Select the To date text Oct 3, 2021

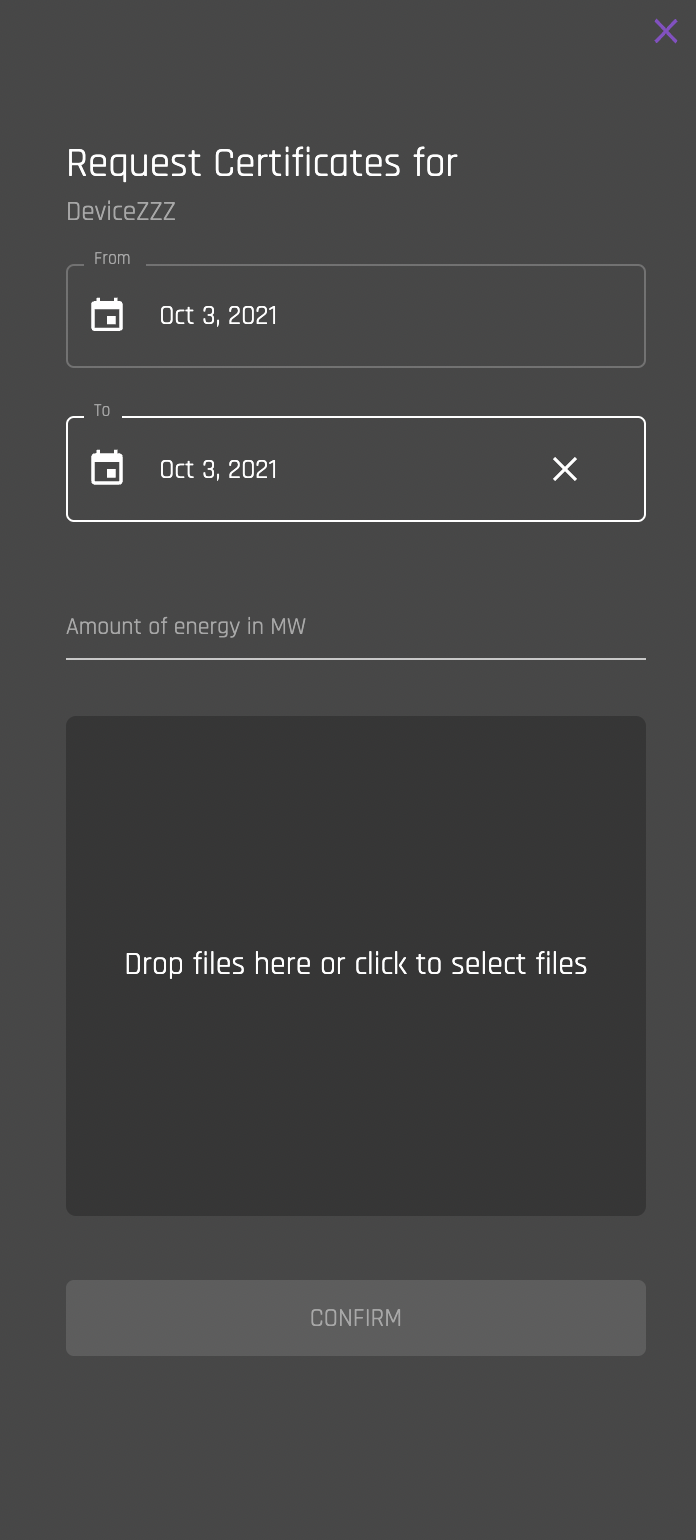(x=218, y=469)
